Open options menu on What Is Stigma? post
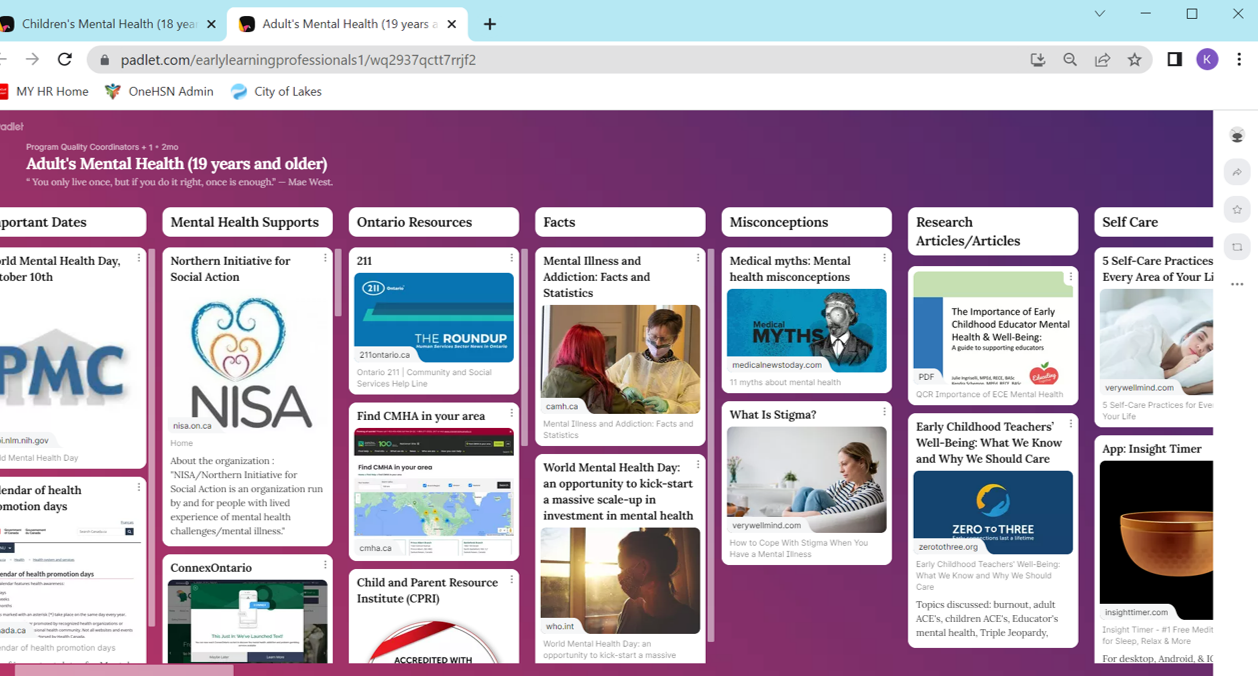The width and height of the screenshot is (1258, 676). 884,411
